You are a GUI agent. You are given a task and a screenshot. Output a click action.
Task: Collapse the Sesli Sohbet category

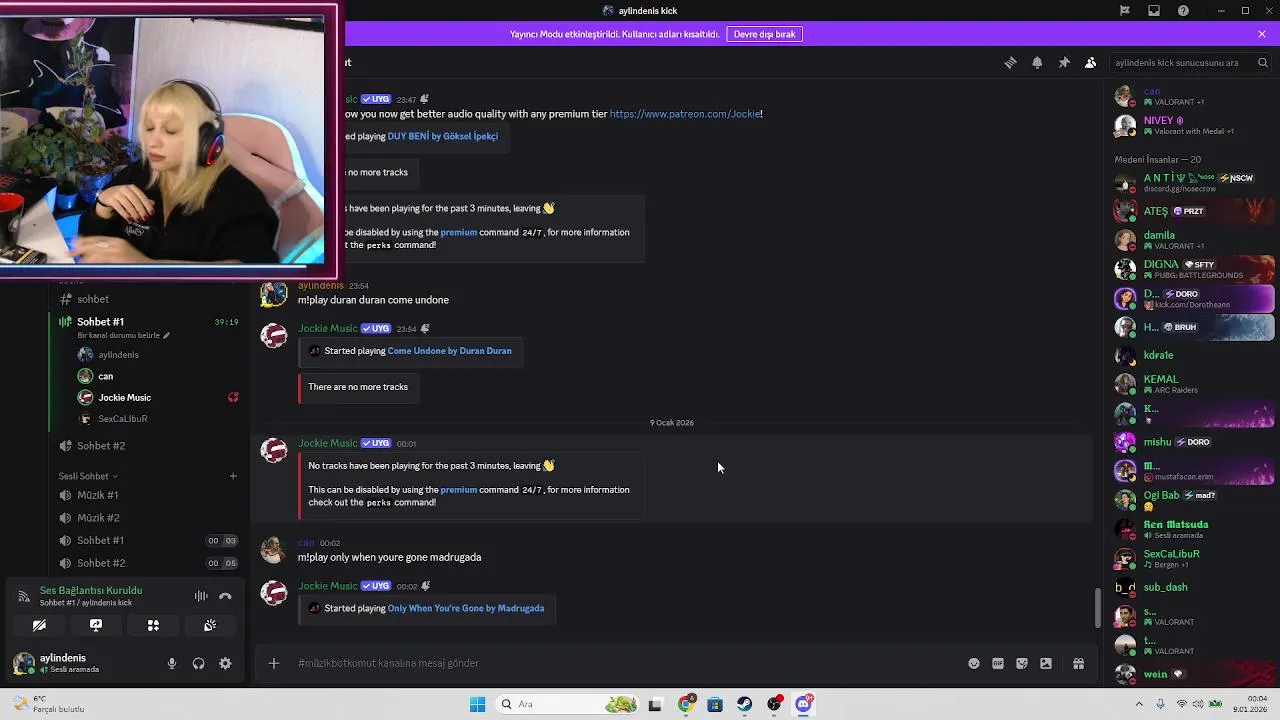(x=88, y=476)
